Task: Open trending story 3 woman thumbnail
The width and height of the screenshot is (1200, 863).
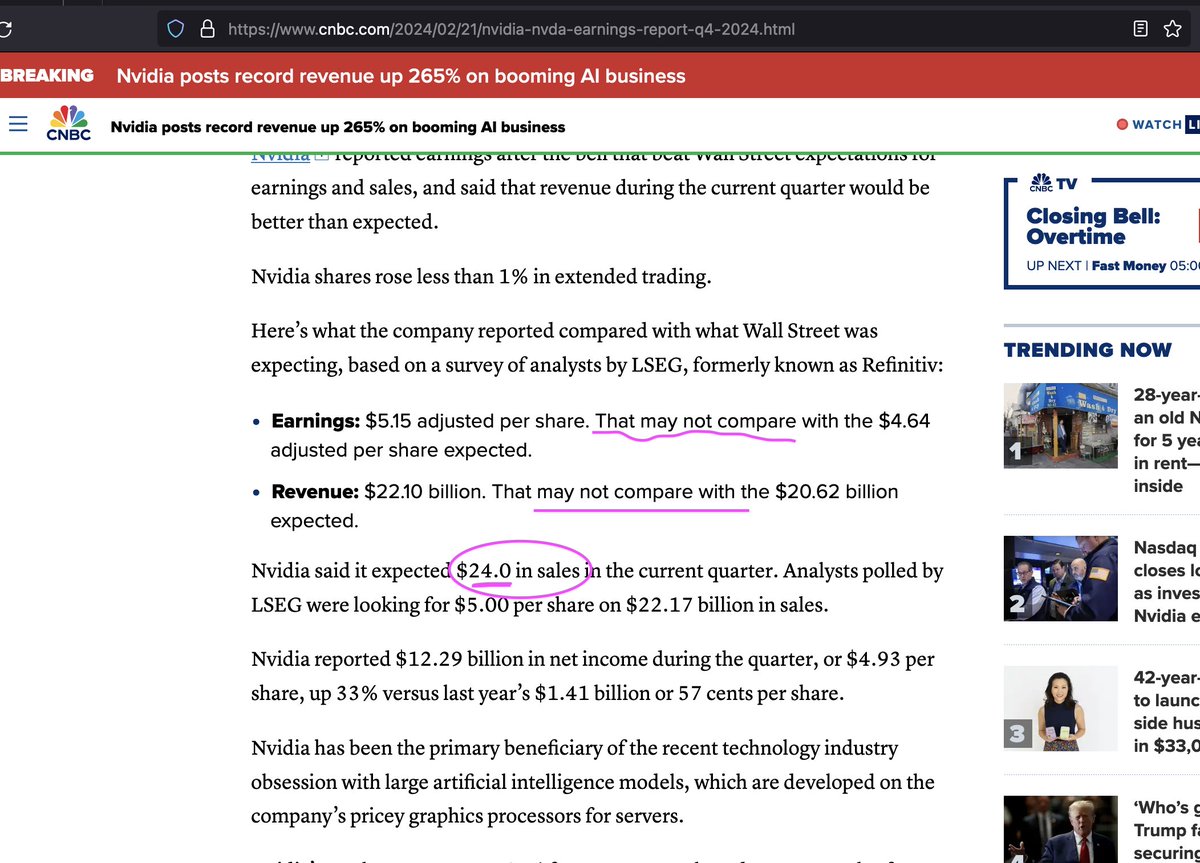Action: (1060, 707)
